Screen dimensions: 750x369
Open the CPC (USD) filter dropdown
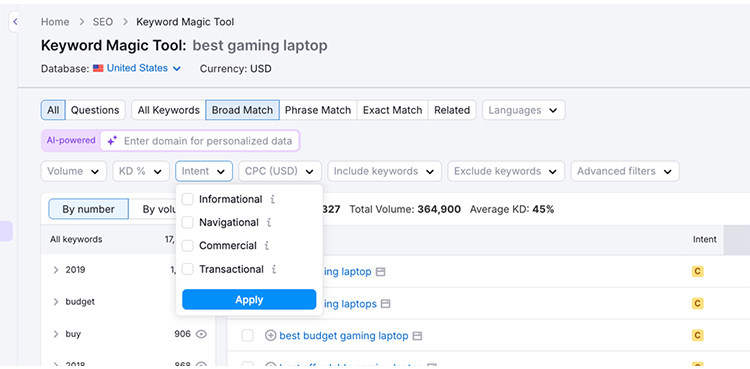click(280, 171)
